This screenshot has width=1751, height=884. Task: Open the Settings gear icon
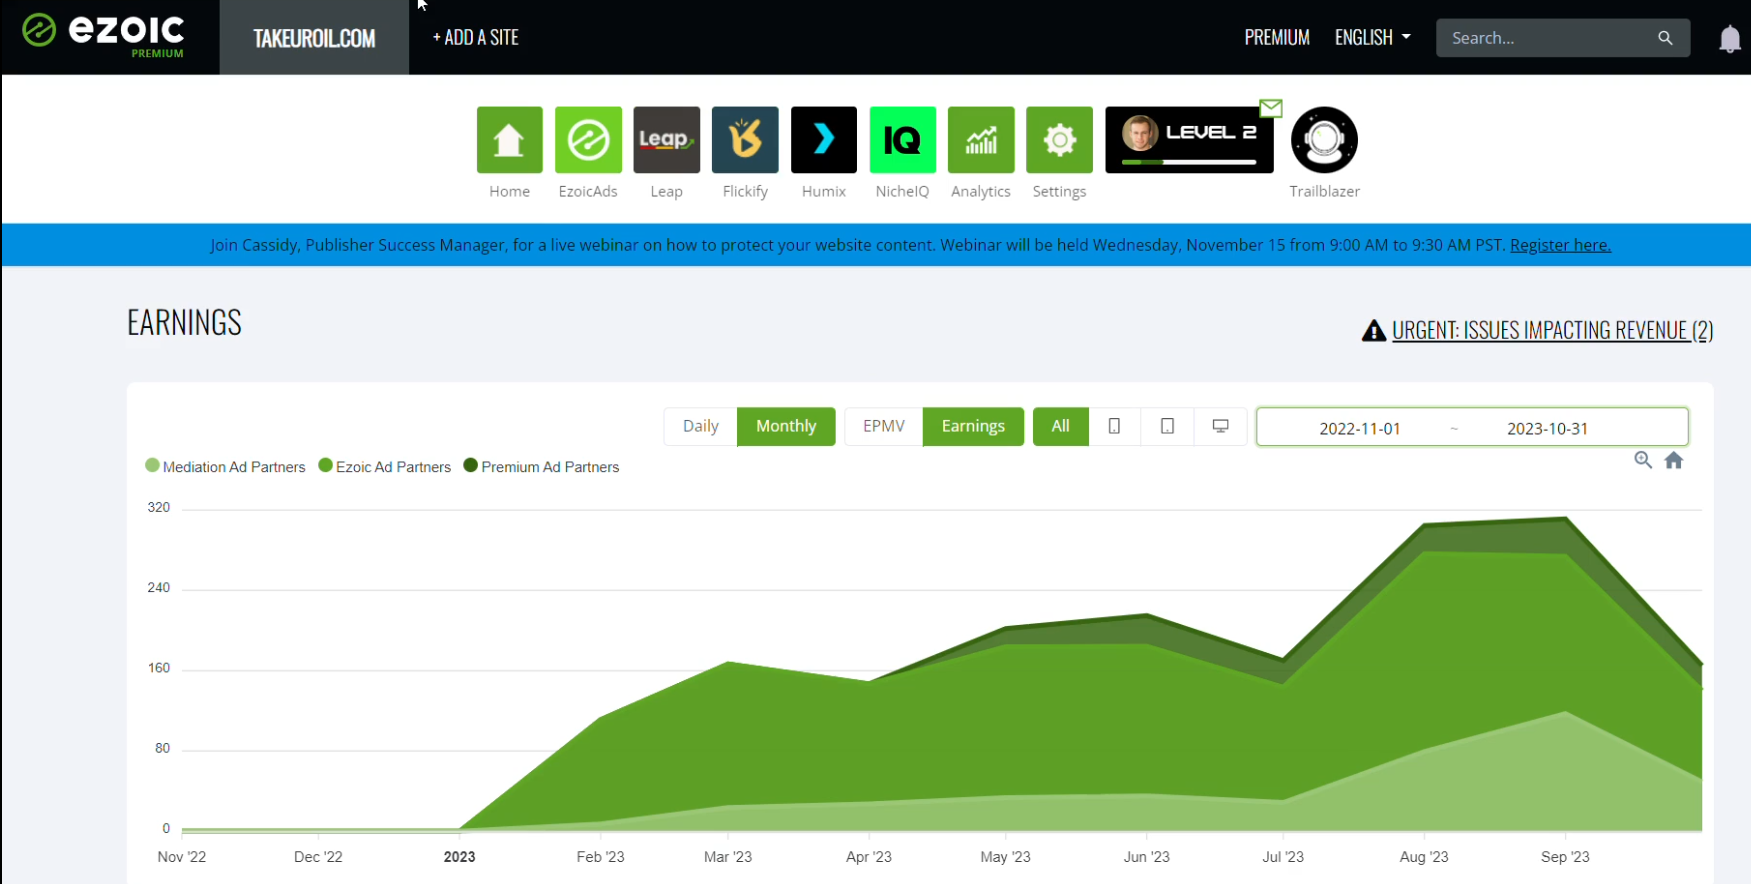pyautogui.click(x=1059, y=140)
